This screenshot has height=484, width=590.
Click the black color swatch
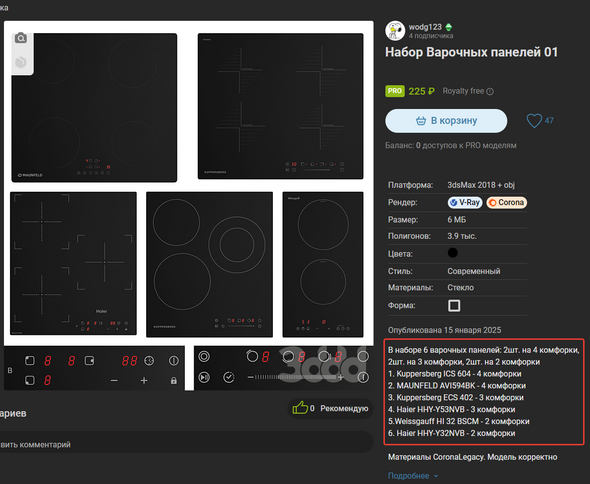click(x=453, y=253)
